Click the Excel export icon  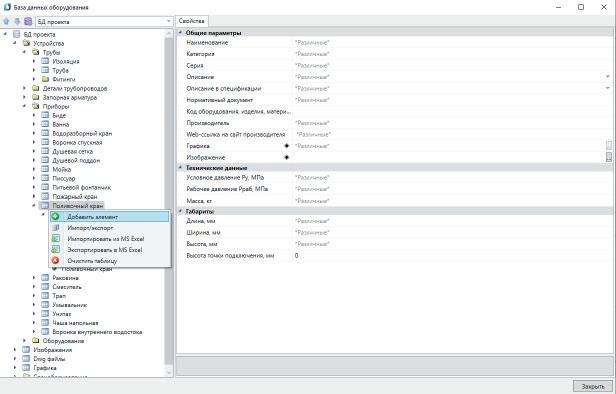56,249
